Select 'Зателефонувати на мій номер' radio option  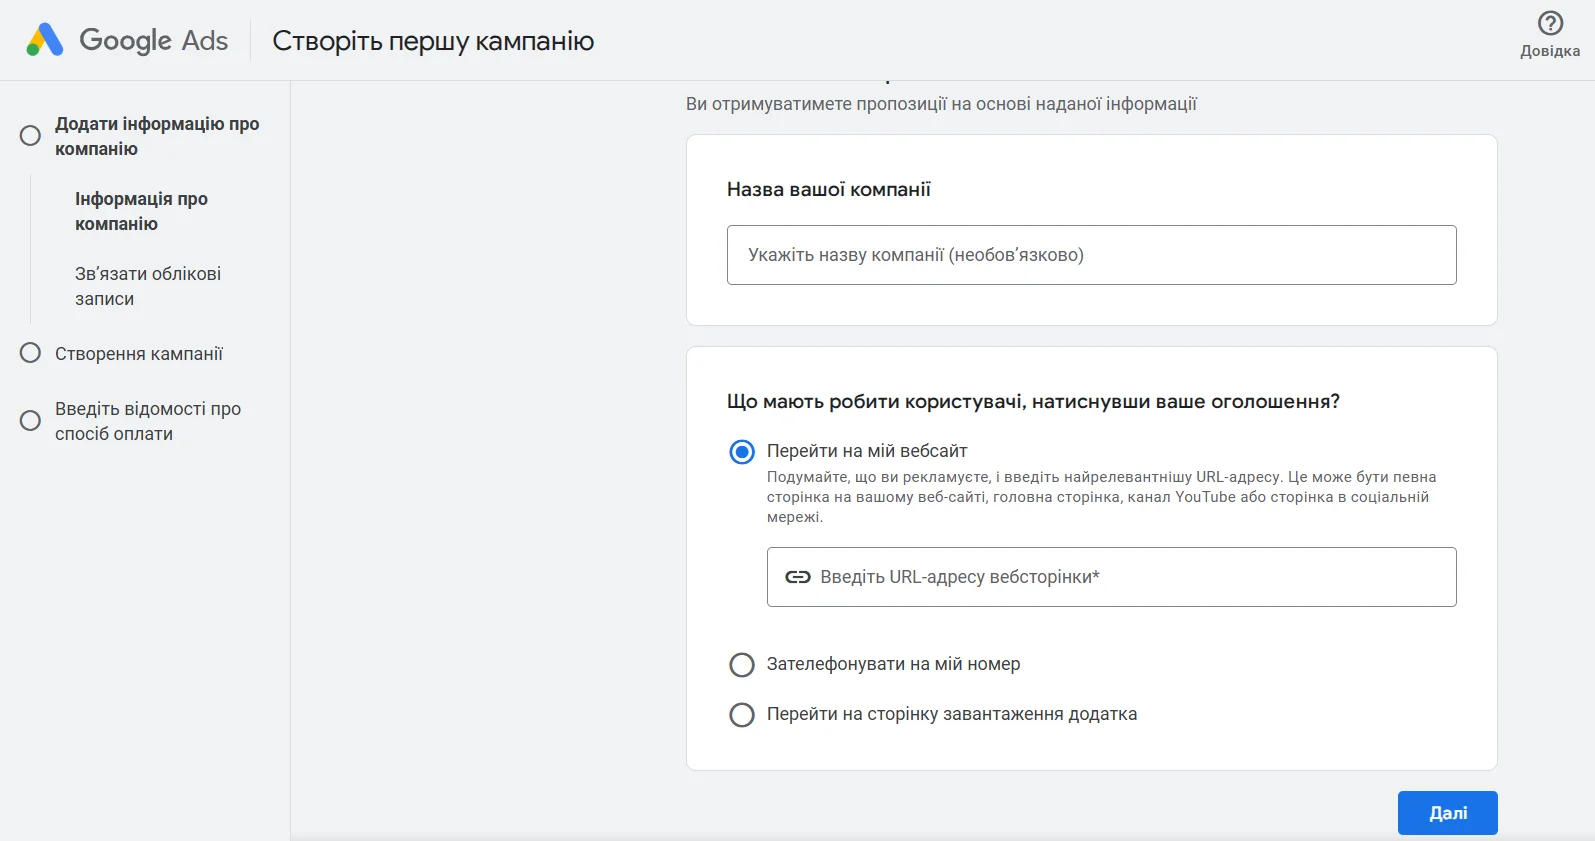click(742, 665)
